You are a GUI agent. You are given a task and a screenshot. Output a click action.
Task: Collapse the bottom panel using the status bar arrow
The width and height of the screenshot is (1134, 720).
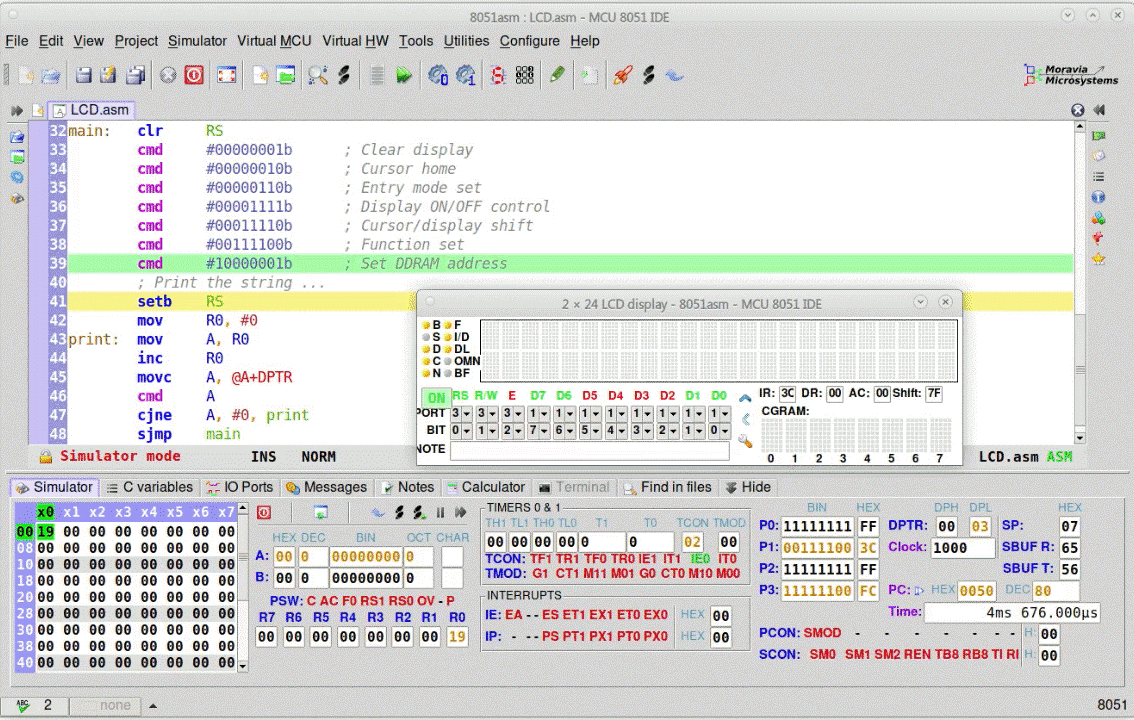point(152,705)
